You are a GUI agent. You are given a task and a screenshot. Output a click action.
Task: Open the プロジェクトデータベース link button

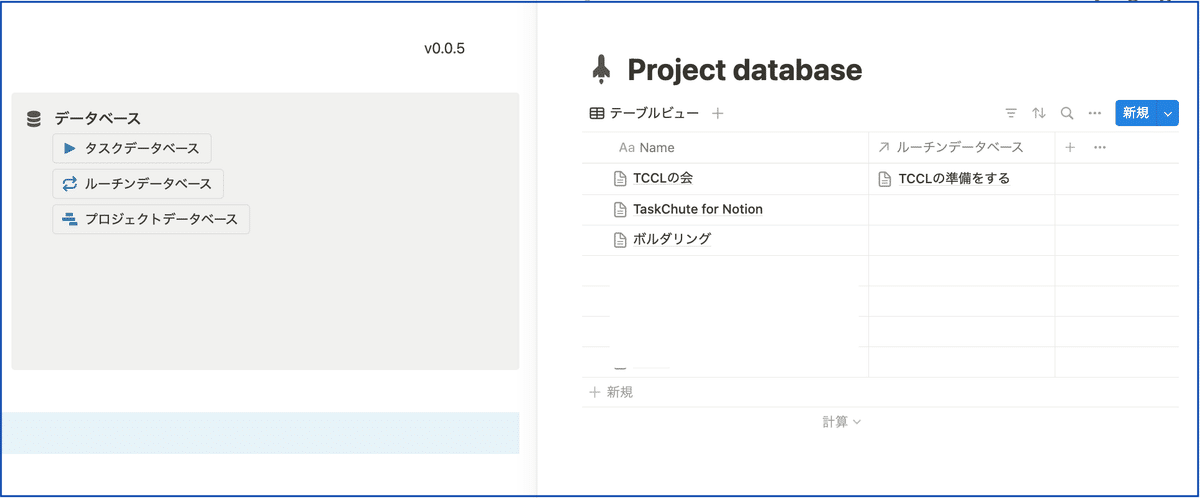151,219
